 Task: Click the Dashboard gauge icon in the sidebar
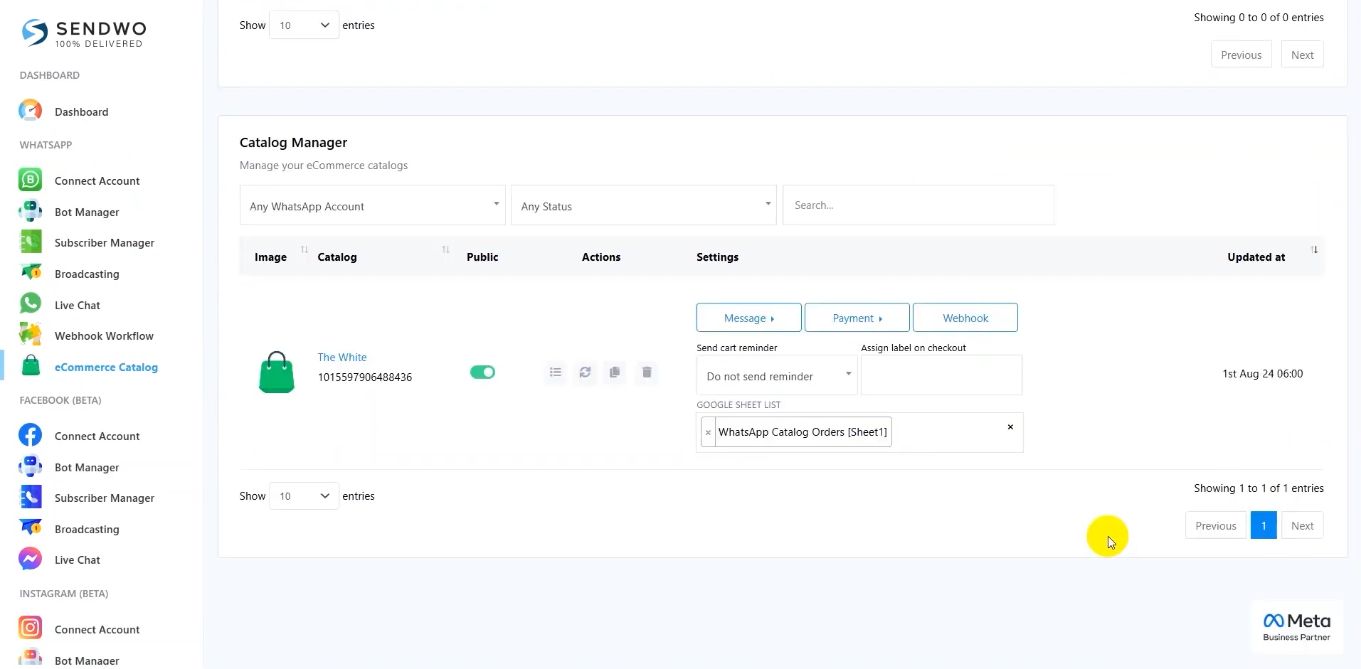(31, 111)
